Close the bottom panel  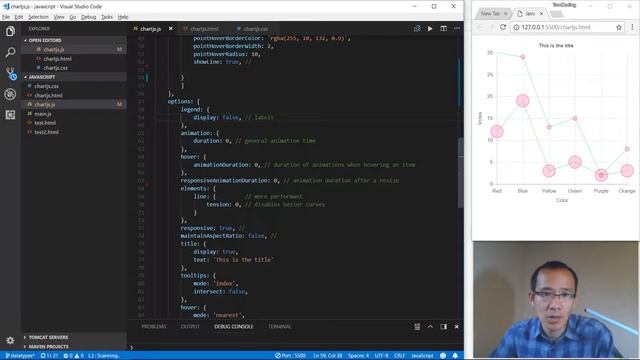pyautogui.click(x=457, y=327)
